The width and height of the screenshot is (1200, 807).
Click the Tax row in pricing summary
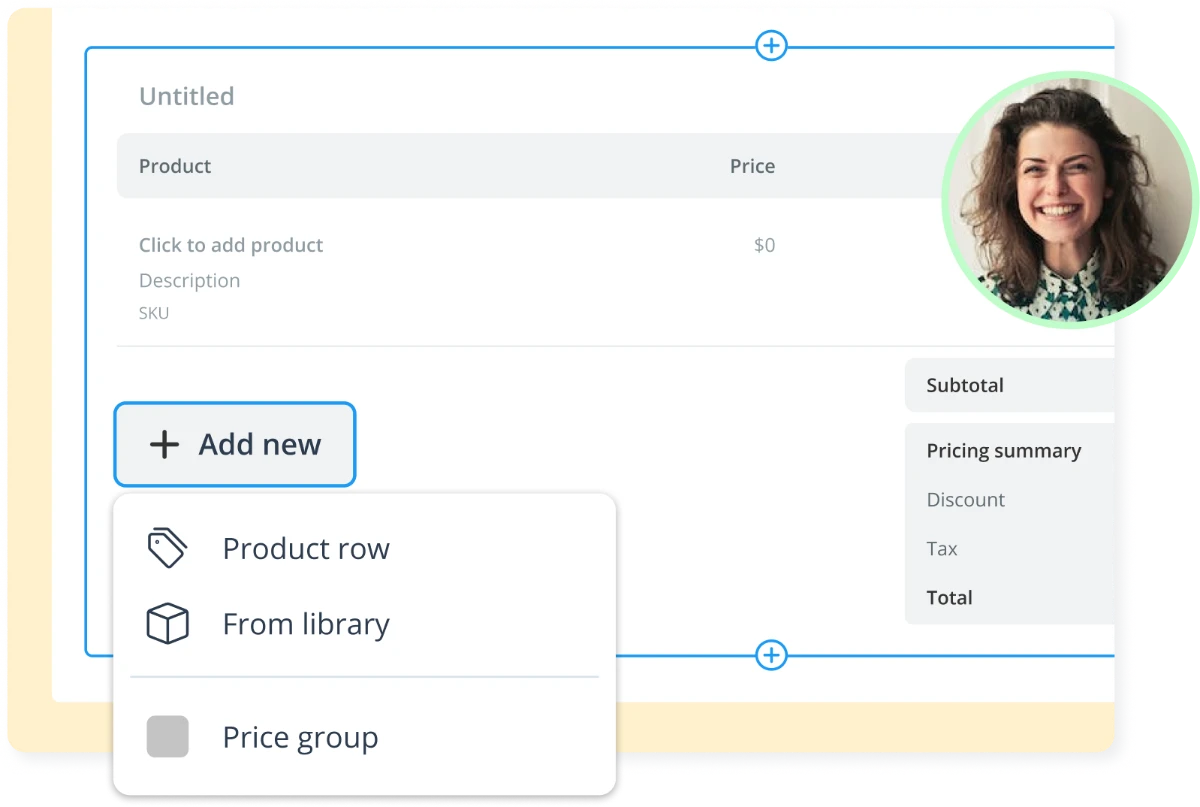tap(942, 549)
